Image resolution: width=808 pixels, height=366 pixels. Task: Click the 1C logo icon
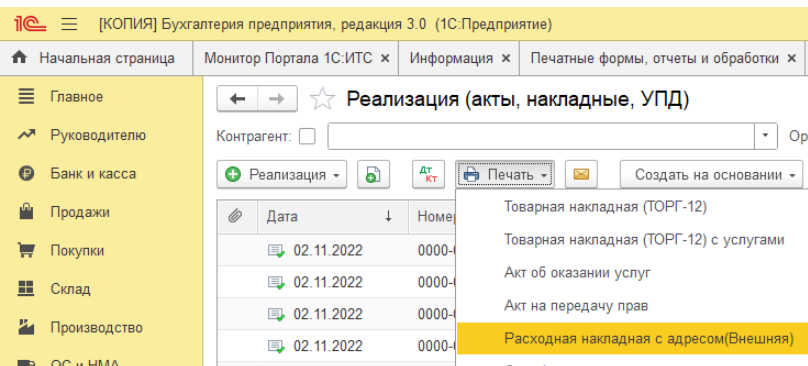tap(30, 24)
